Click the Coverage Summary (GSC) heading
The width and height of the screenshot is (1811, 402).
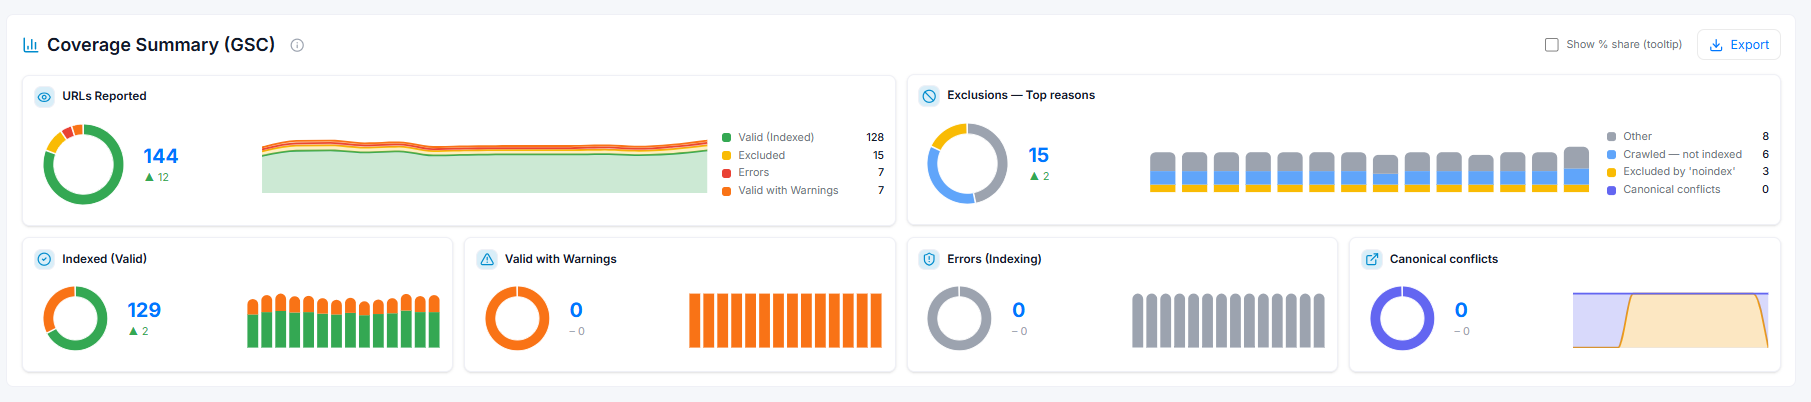tap(161, 45)
